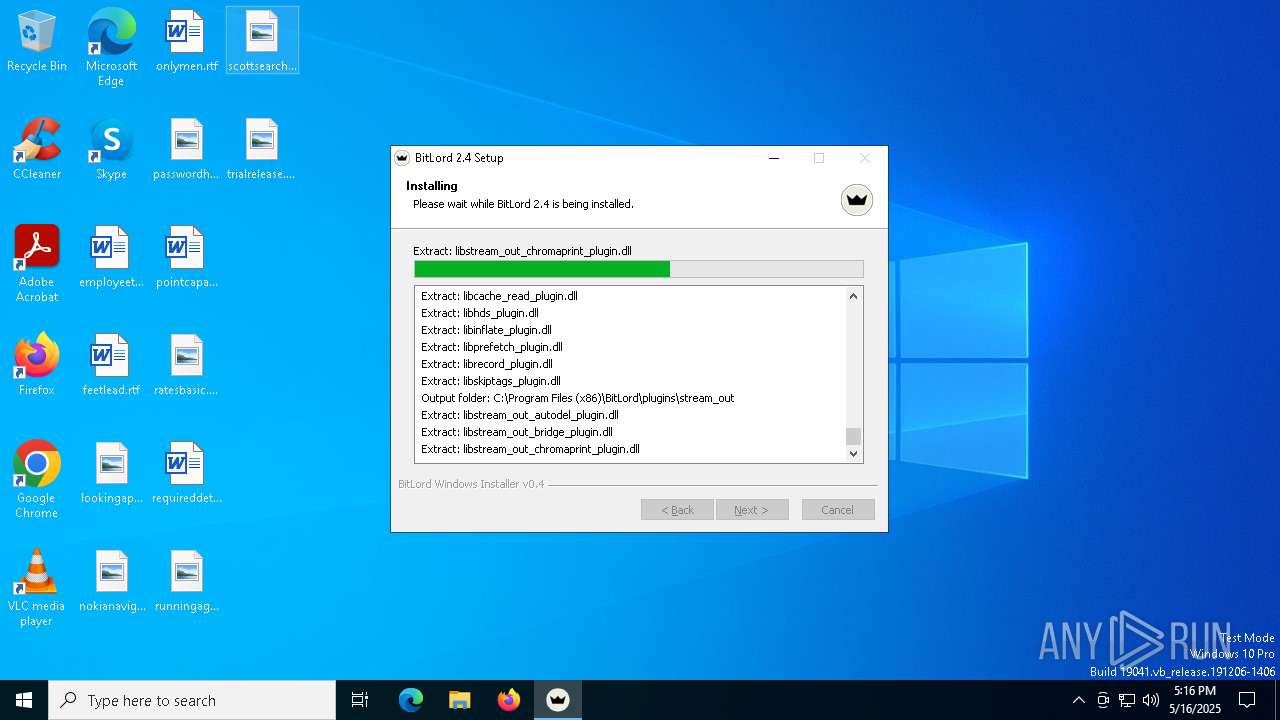1280x720 pixels.
Task: Select log line libinflate_plugin.dll
Action: click(x=486, y=330)
